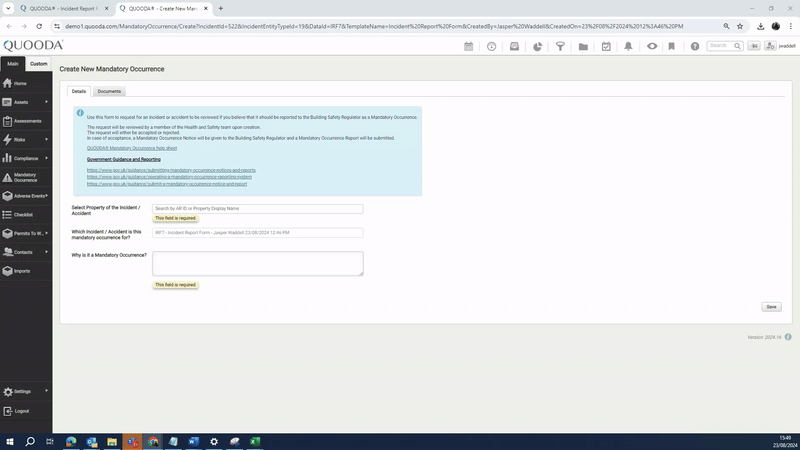The image size is (800, 450).
Task: Go to Home in sidebar
Action: click(x=26, y=83)
